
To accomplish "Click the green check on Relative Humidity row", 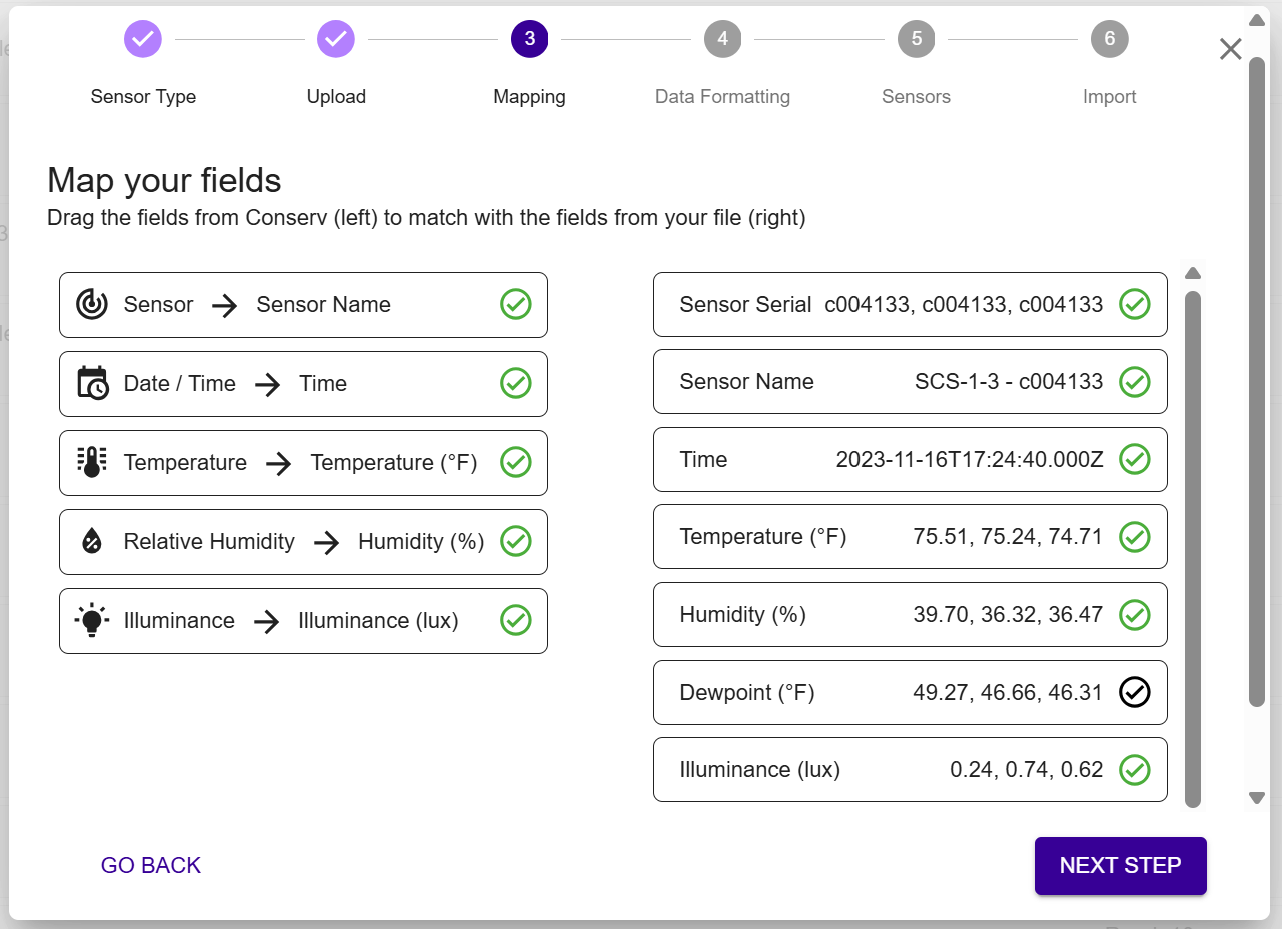I will click(x=515, y=541).
